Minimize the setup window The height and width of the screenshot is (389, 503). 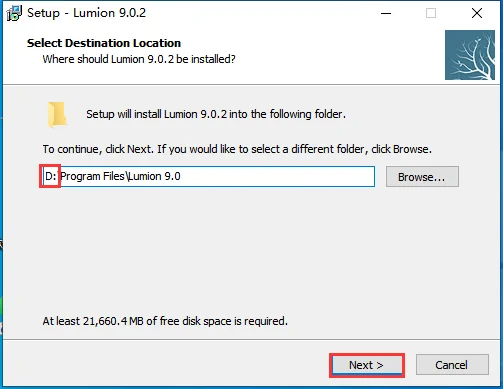pyautogui.click(x=386, y=13)
